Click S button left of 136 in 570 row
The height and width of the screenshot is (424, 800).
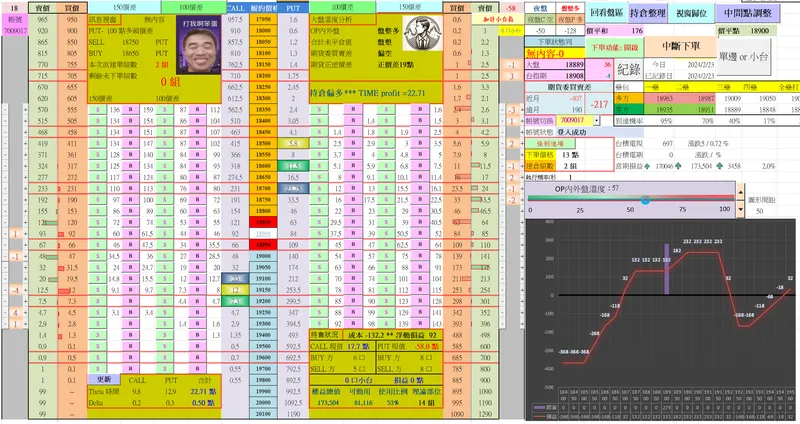point(97,110)
